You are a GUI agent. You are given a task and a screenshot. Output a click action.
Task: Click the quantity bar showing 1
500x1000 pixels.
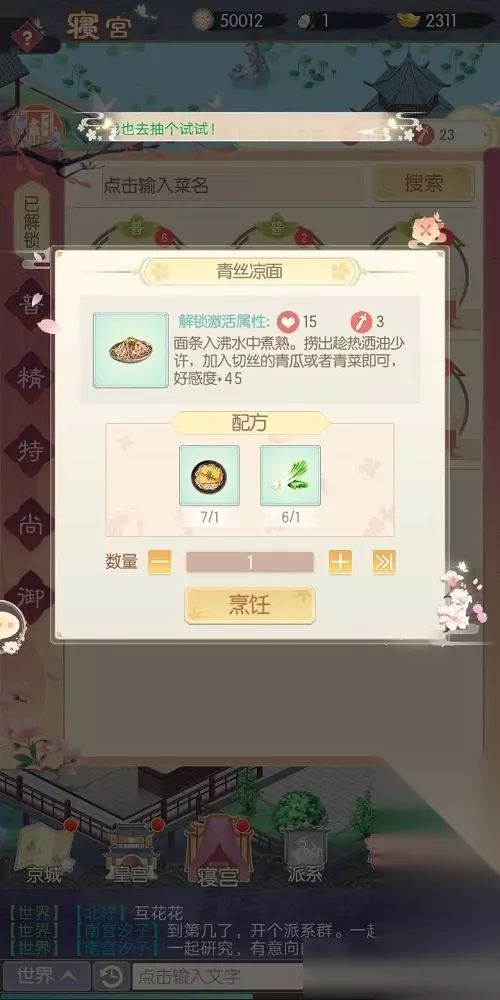pos(250,562)
